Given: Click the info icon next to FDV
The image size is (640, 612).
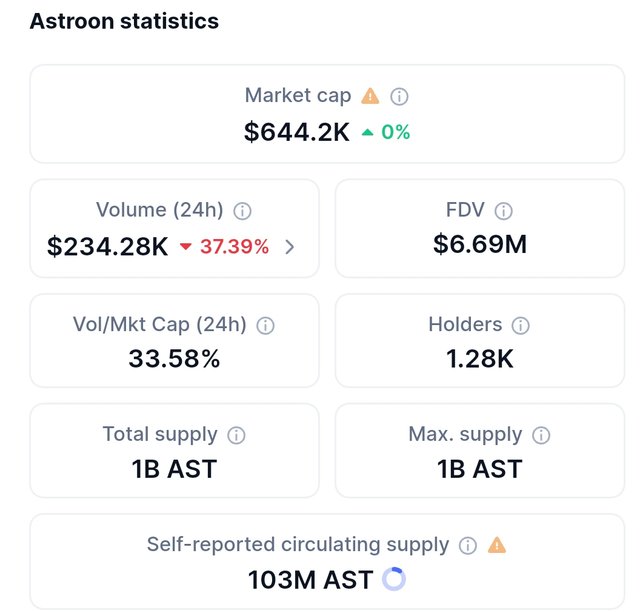Looking at the screenshot, I should 504,211.
